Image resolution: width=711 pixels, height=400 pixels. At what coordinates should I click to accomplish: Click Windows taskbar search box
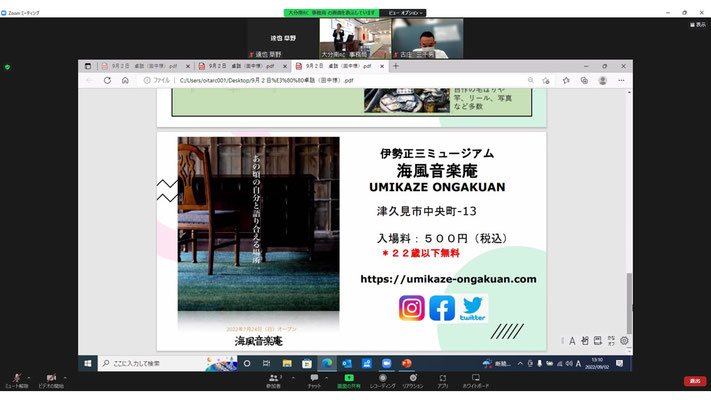167,363
